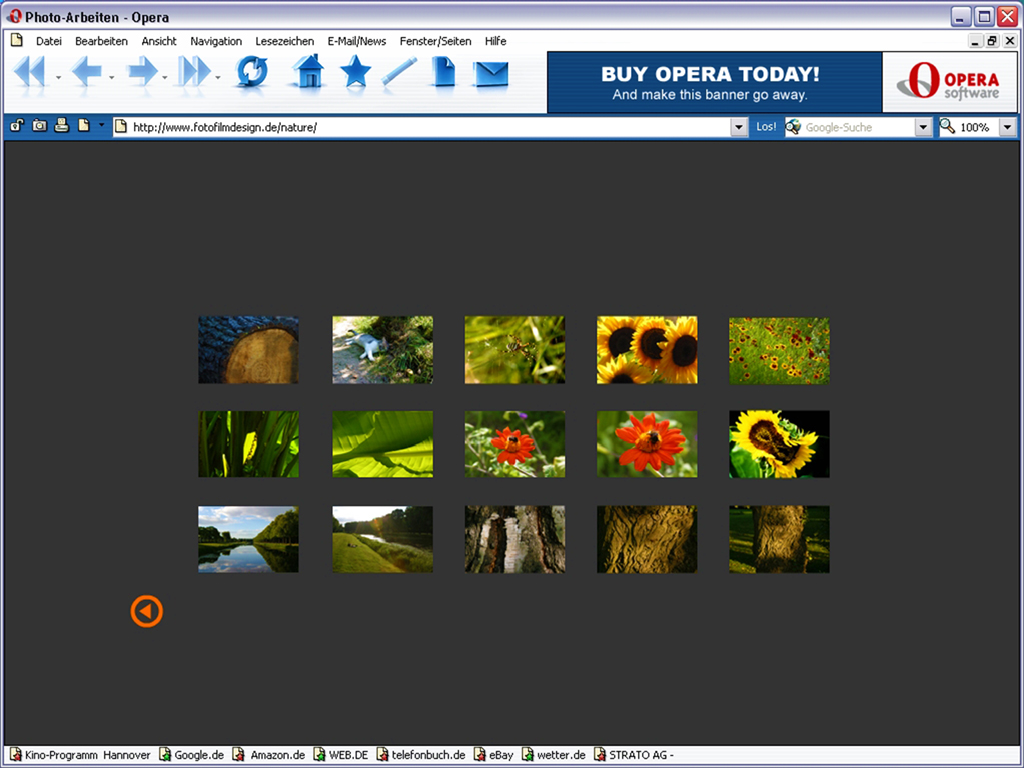Viewport: 1024px width, 768px height.
Task: Print preview with the printer icon
Action: click(x=61, y=125)
